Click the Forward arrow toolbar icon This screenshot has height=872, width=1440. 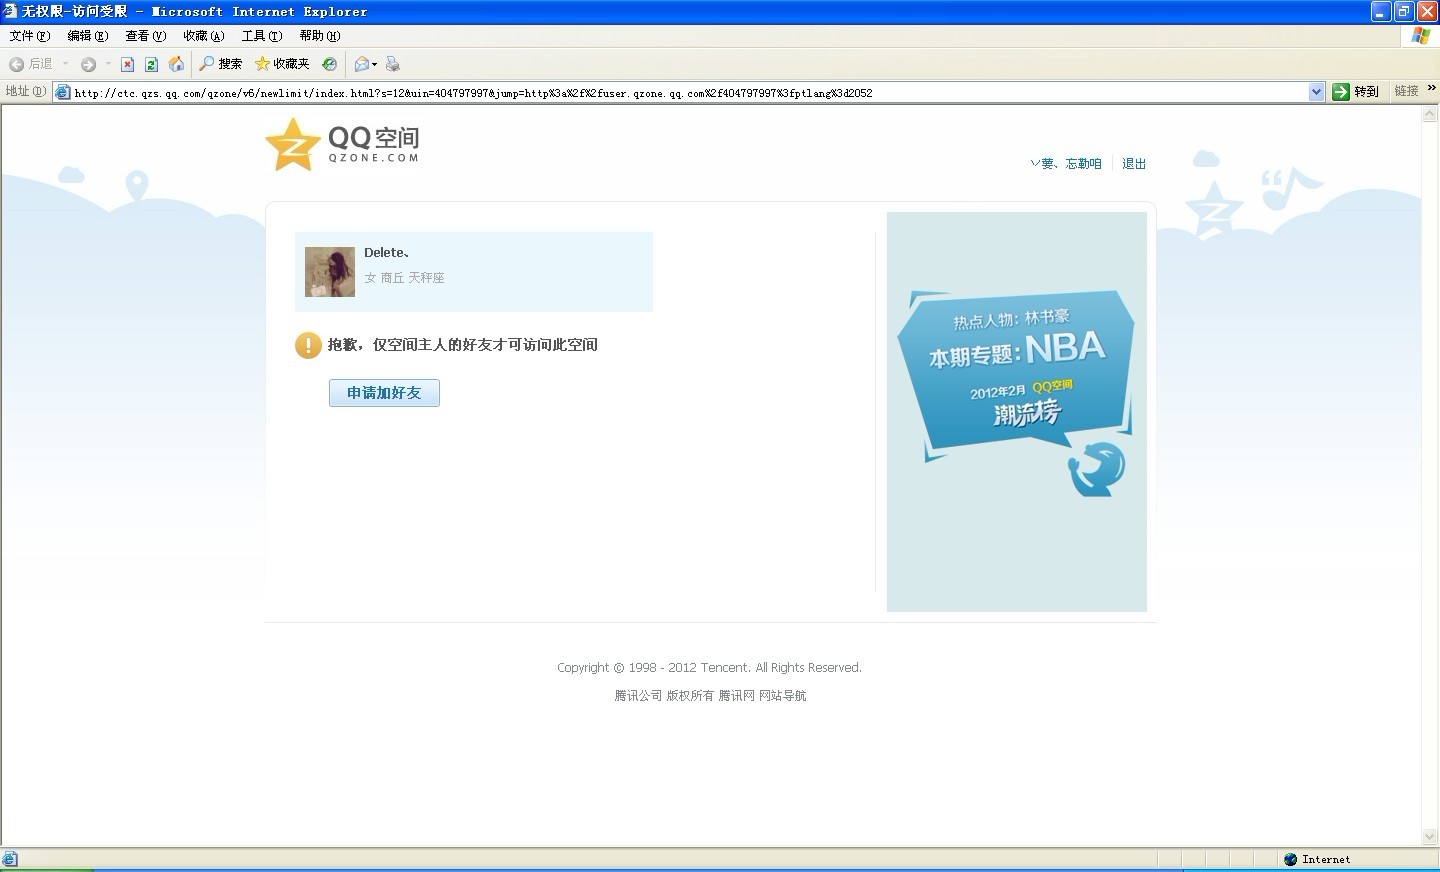pyautogui.click(x=88, y=64)
